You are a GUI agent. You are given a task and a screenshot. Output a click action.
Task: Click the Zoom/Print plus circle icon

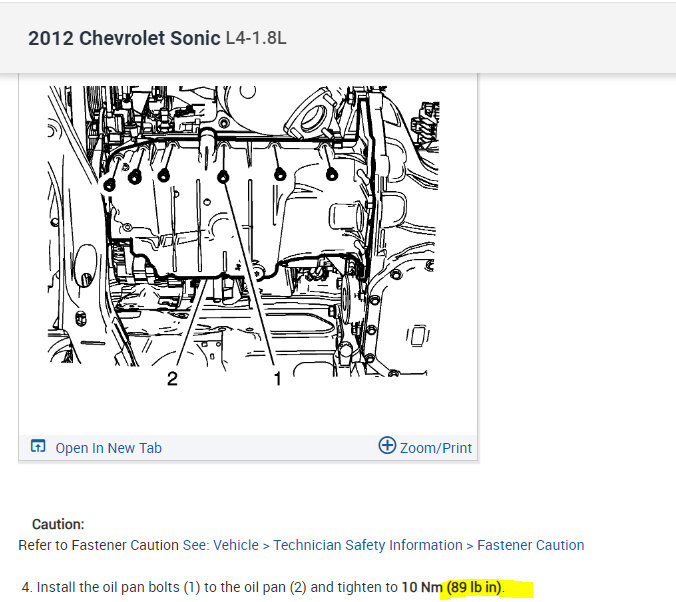point(387,445)
